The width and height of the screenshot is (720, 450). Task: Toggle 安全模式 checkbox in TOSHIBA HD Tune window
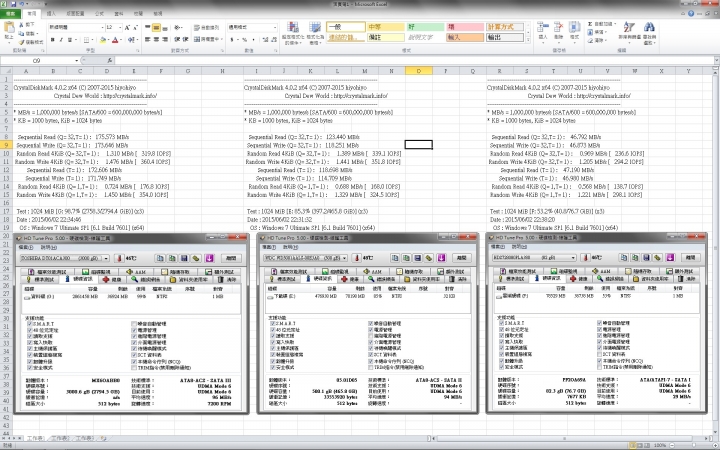[x=30, y=367]
